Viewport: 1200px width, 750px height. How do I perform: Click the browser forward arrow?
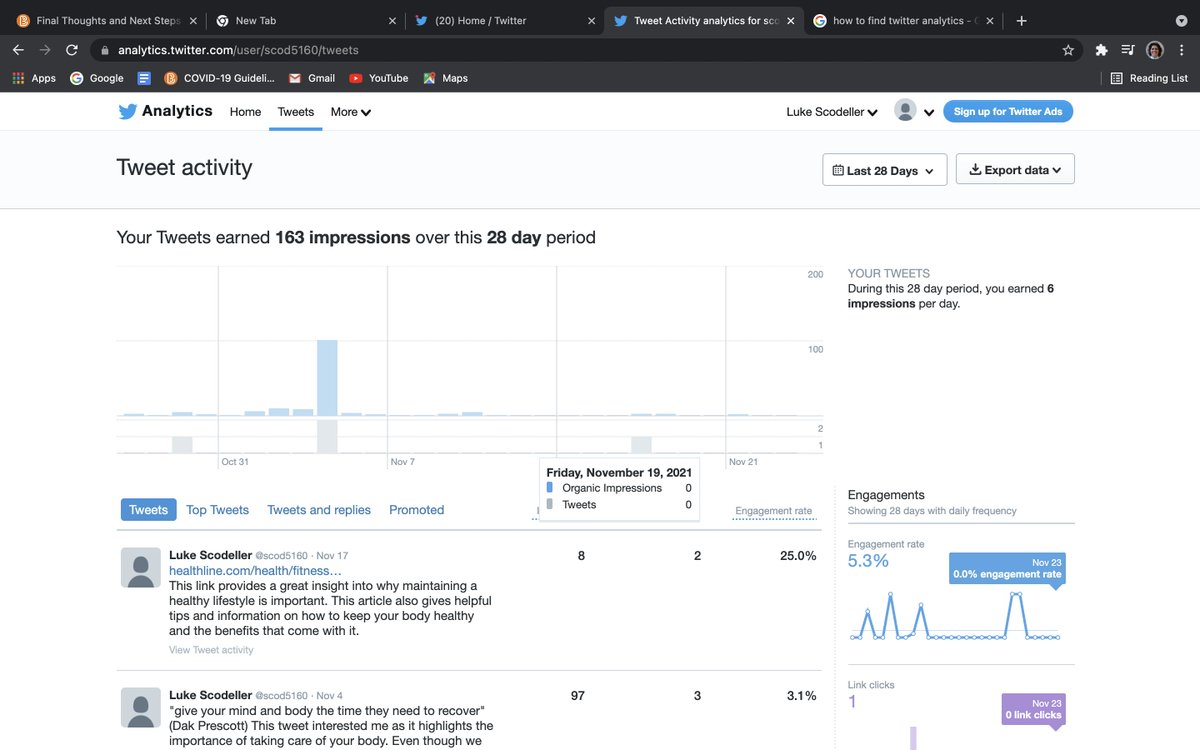(x=45, y=50)
